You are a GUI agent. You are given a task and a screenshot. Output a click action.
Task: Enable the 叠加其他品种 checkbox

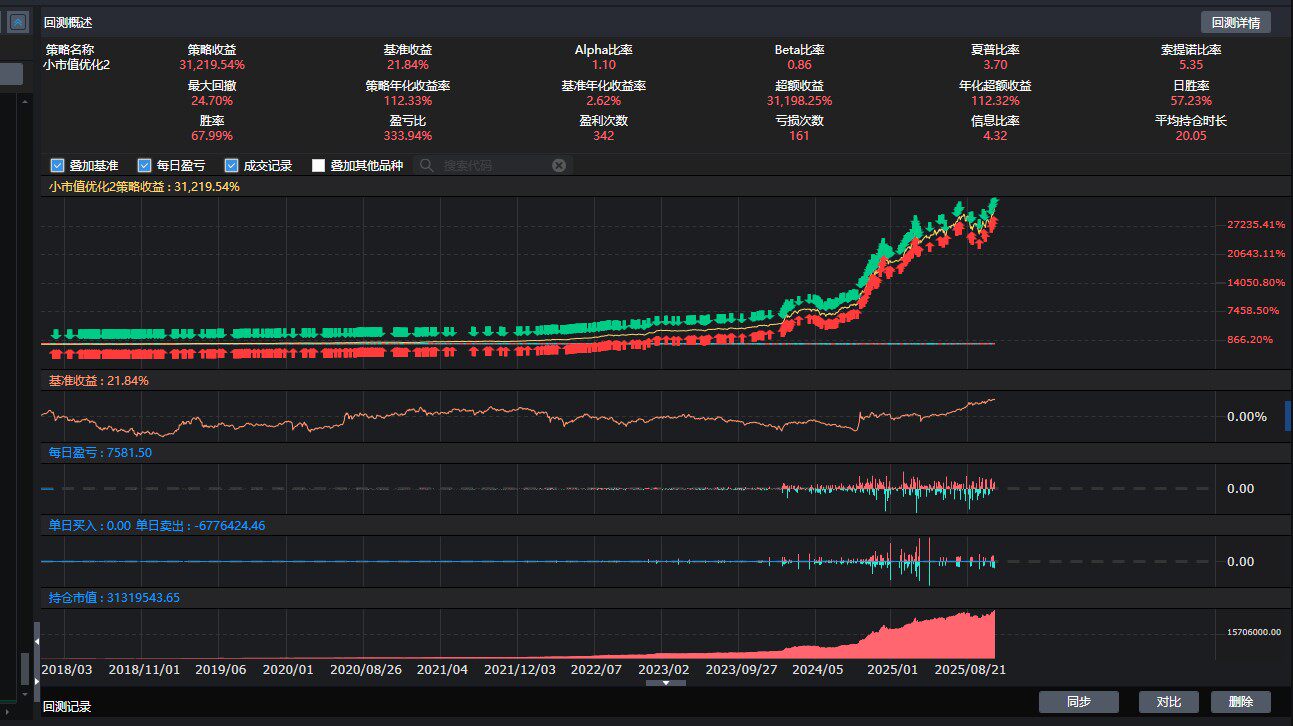318,165
